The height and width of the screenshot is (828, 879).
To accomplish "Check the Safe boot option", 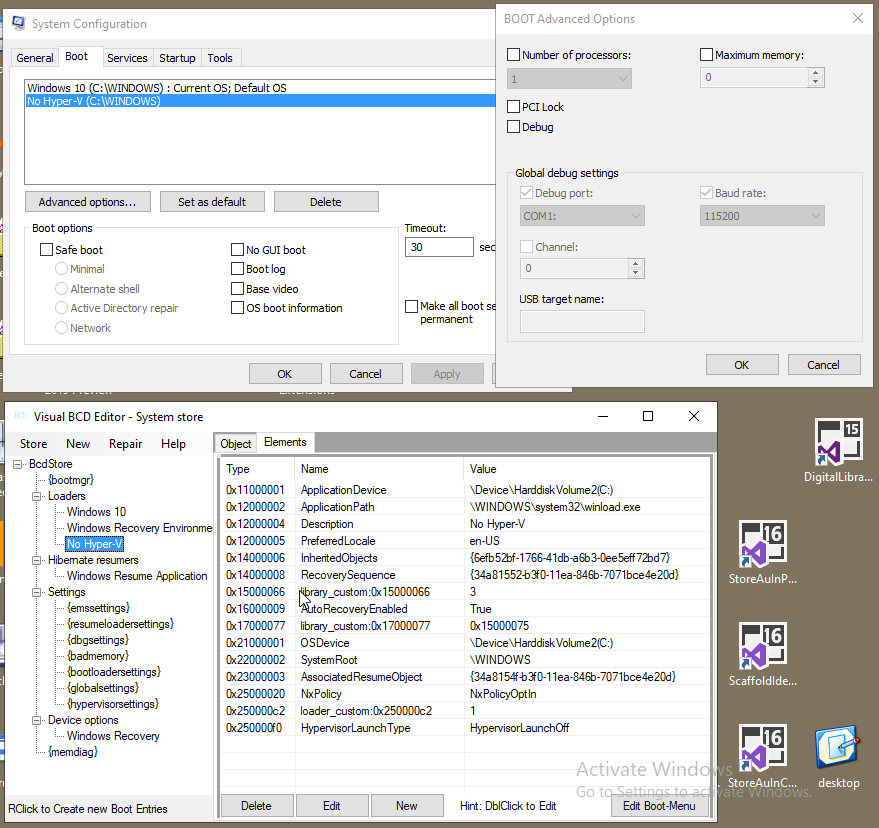I will coord(47,249).
